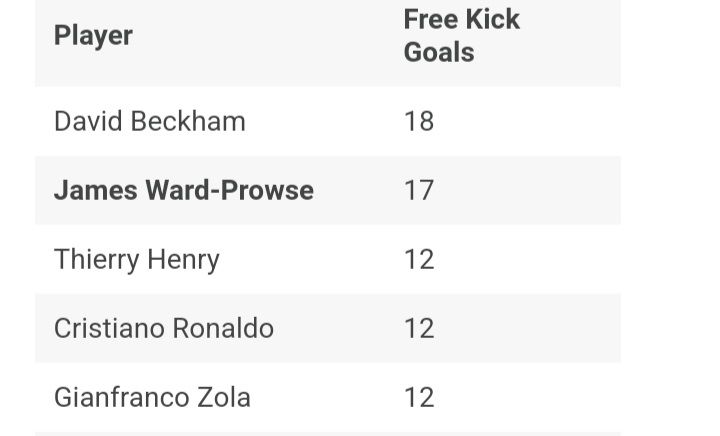Select the bold James Ward-Prowse name
The image size is (720, 436).
pyautogui.click(x=183, y=190)
